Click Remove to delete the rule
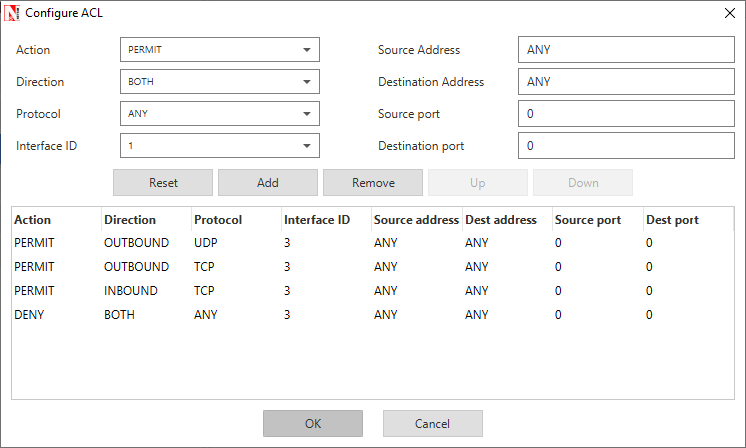 click(373, 183)
